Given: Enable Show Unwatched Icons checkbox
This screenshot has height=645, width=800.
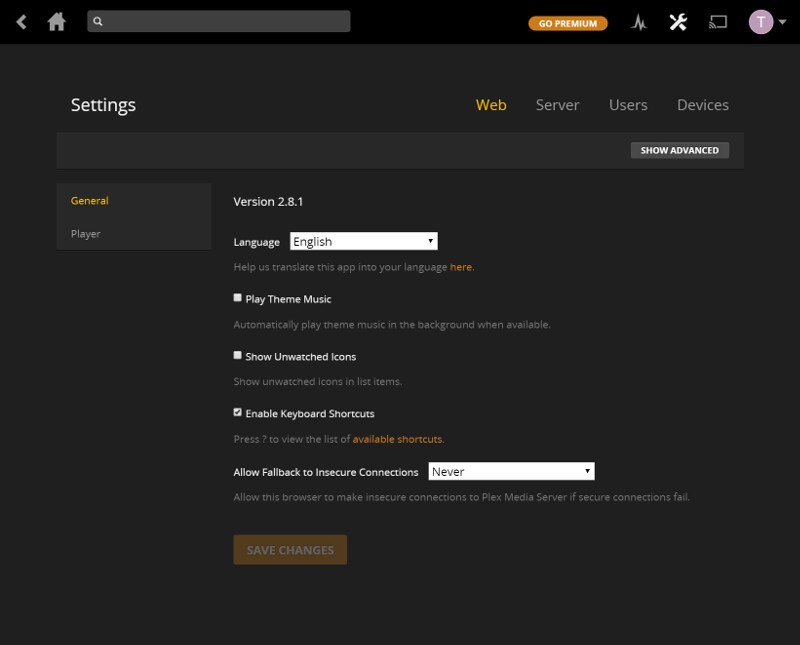Looking at the screenshot, I should (237, 355).
